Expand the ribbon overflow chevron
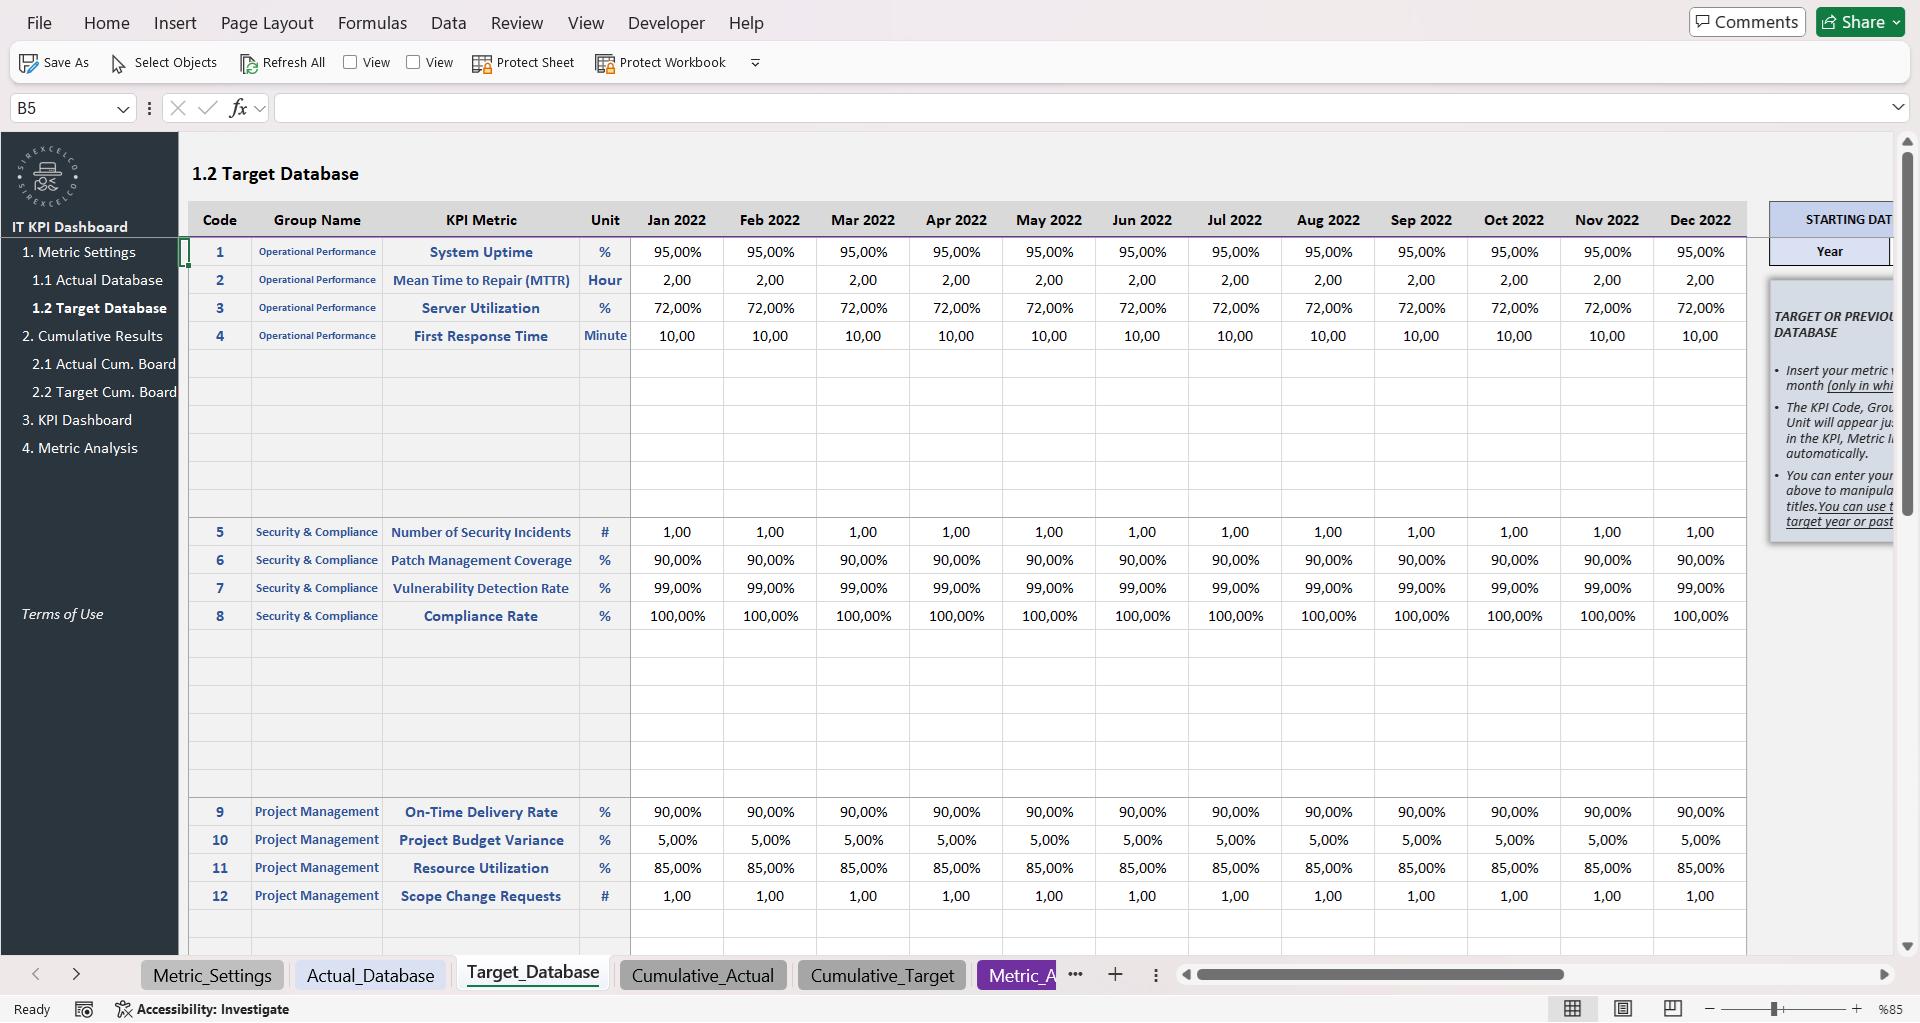The width and height of the screenshot is (1920, 1023). pos(755,62)
